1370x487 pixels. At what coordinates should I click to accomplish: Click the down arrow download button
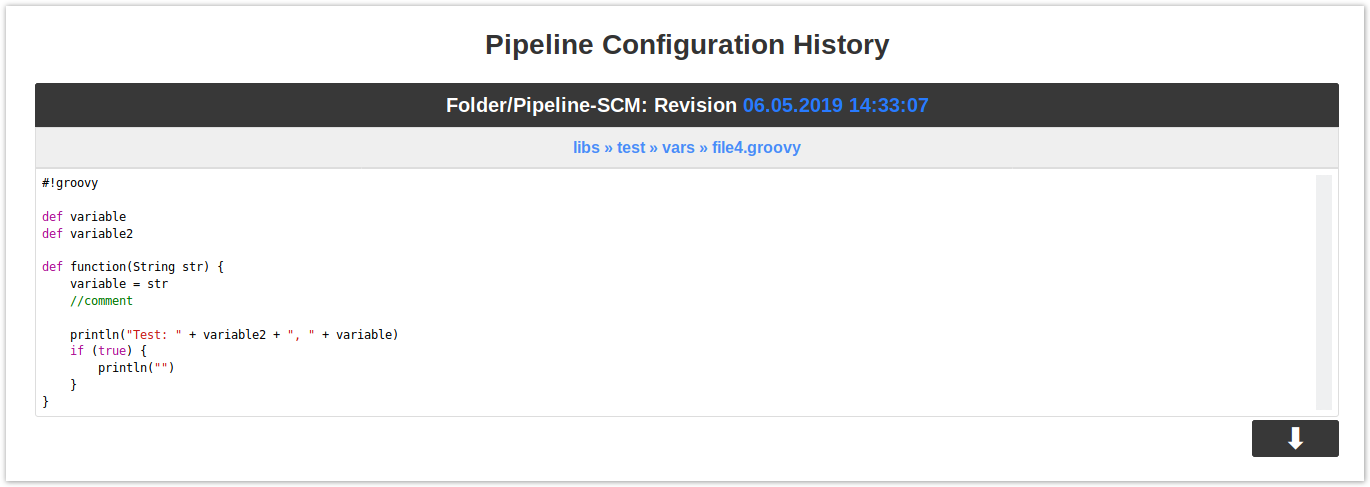tap(1295, 438)
